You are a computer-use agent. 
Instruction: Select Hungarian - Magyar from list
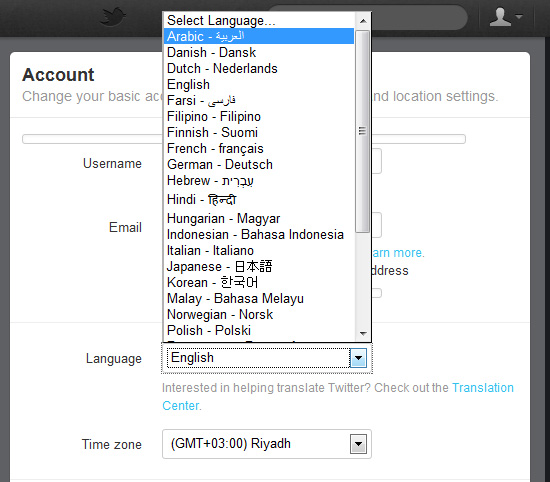click(259, 218)
